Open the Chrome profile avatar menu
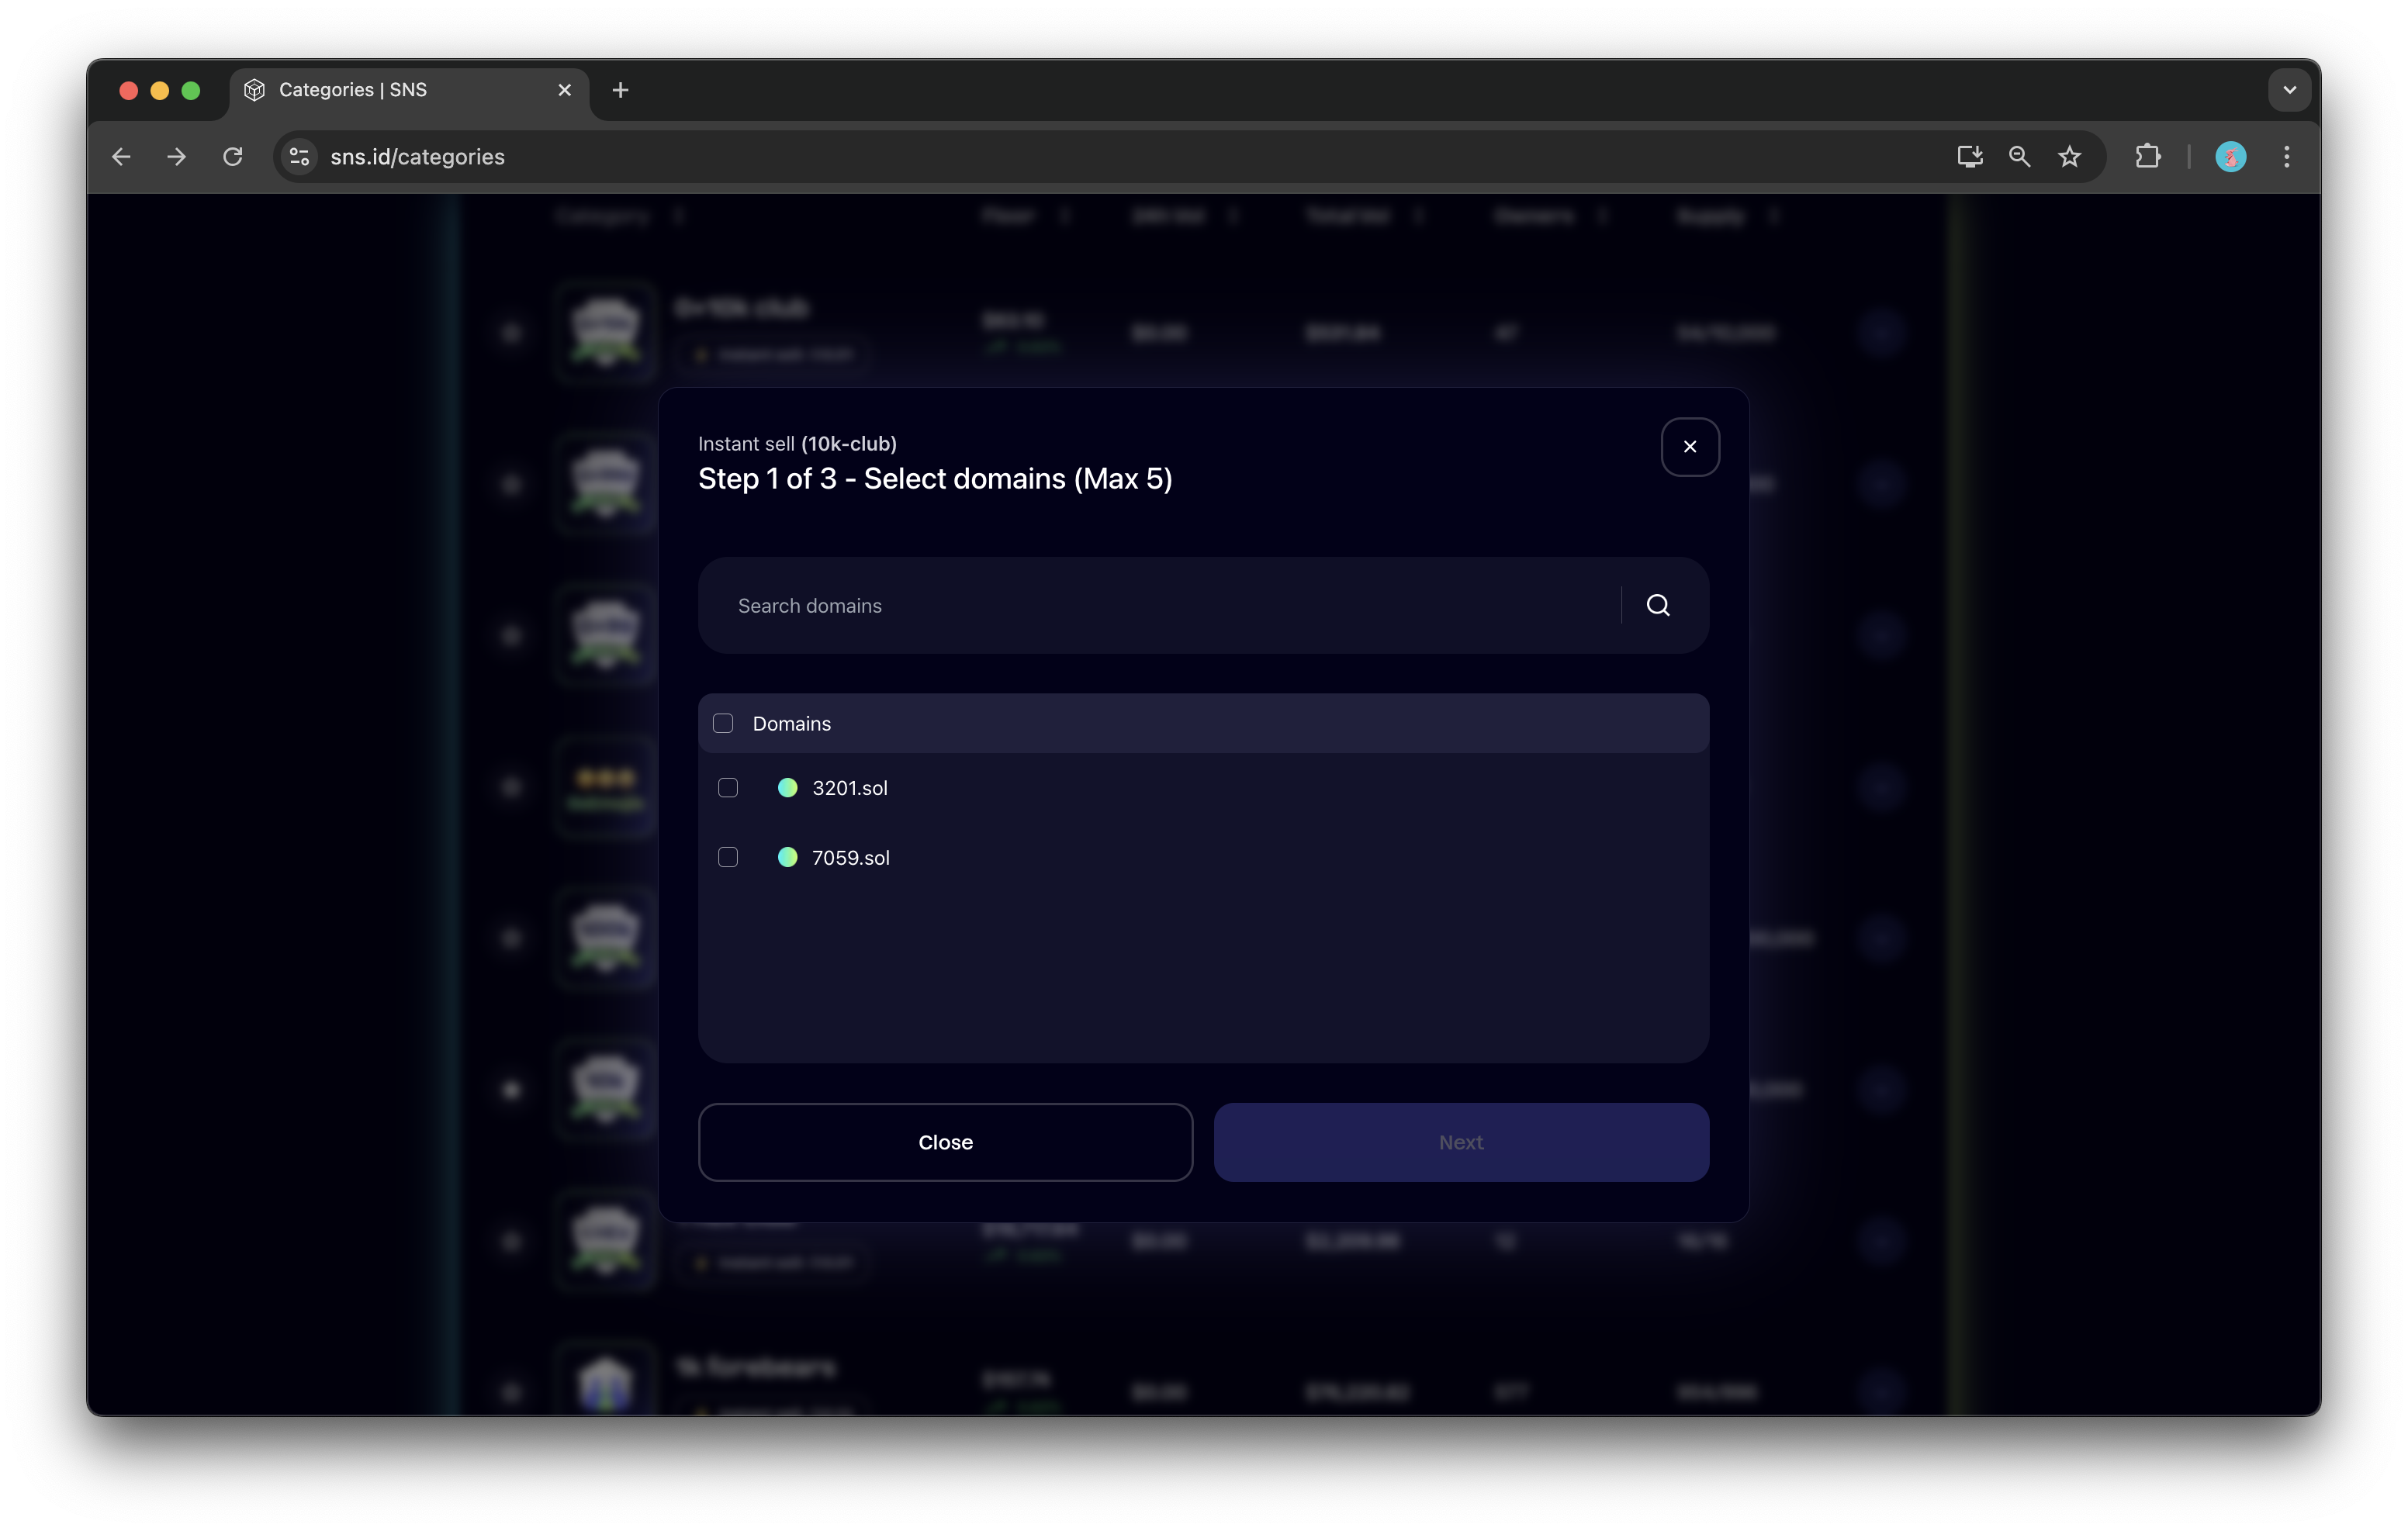 tap(2230, 157)
